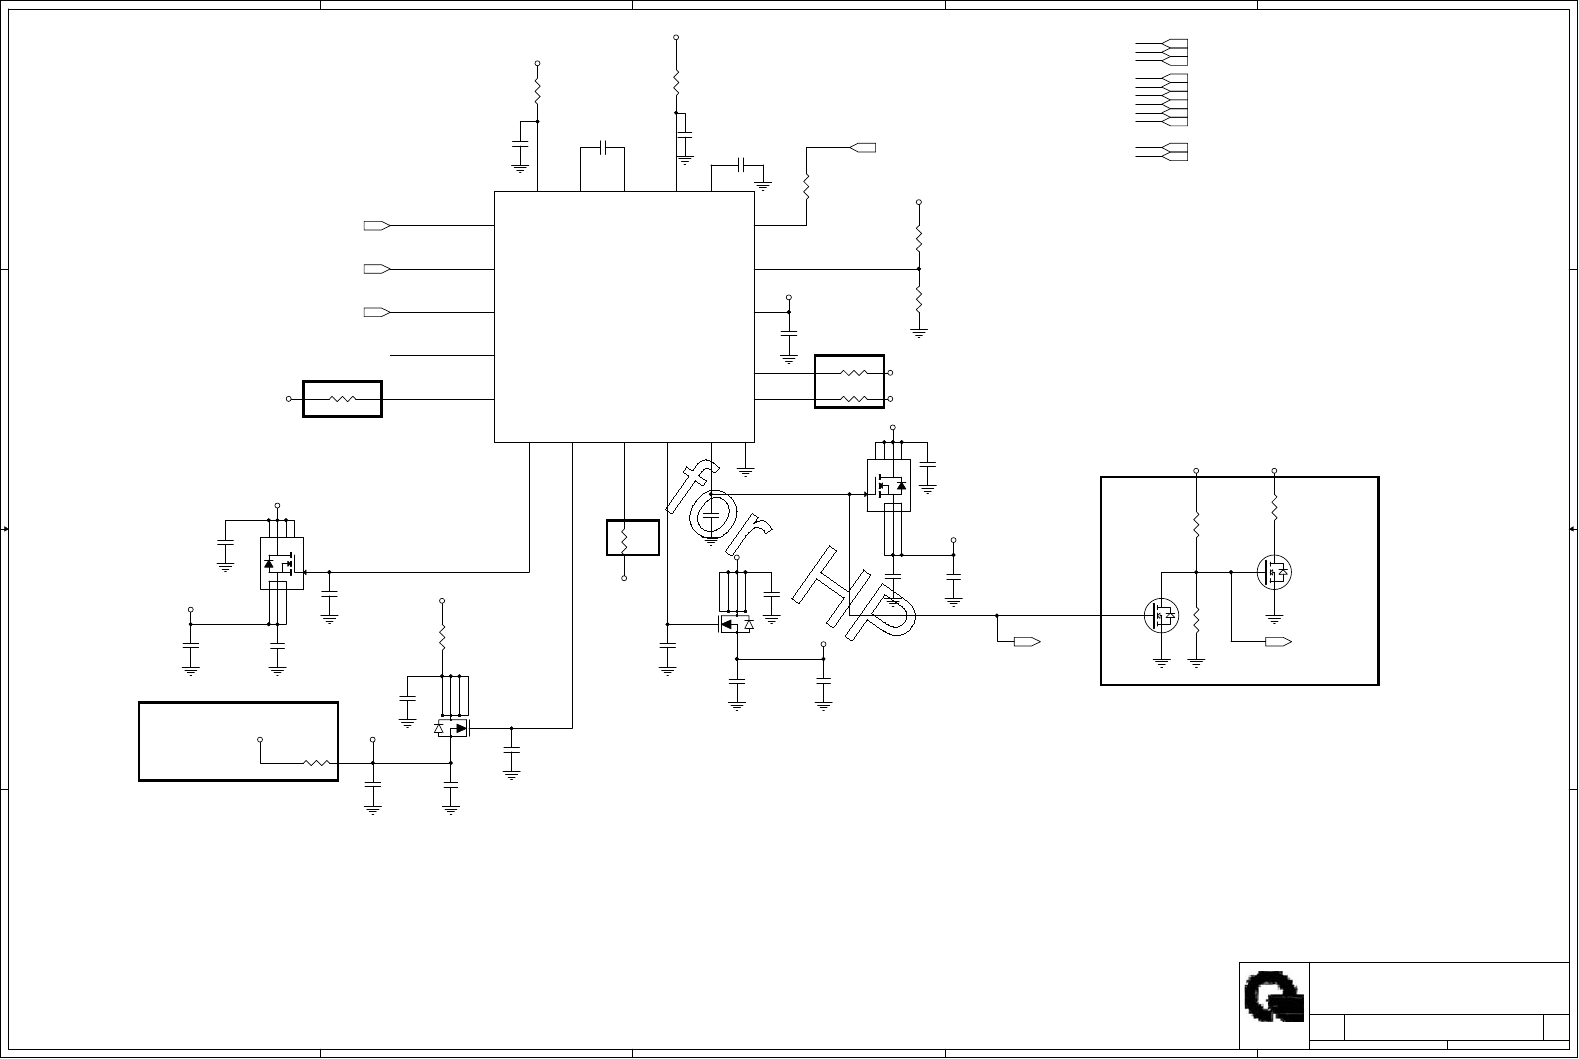Select the upper-right circled MOSFET in the right box

coord(1274,572)
